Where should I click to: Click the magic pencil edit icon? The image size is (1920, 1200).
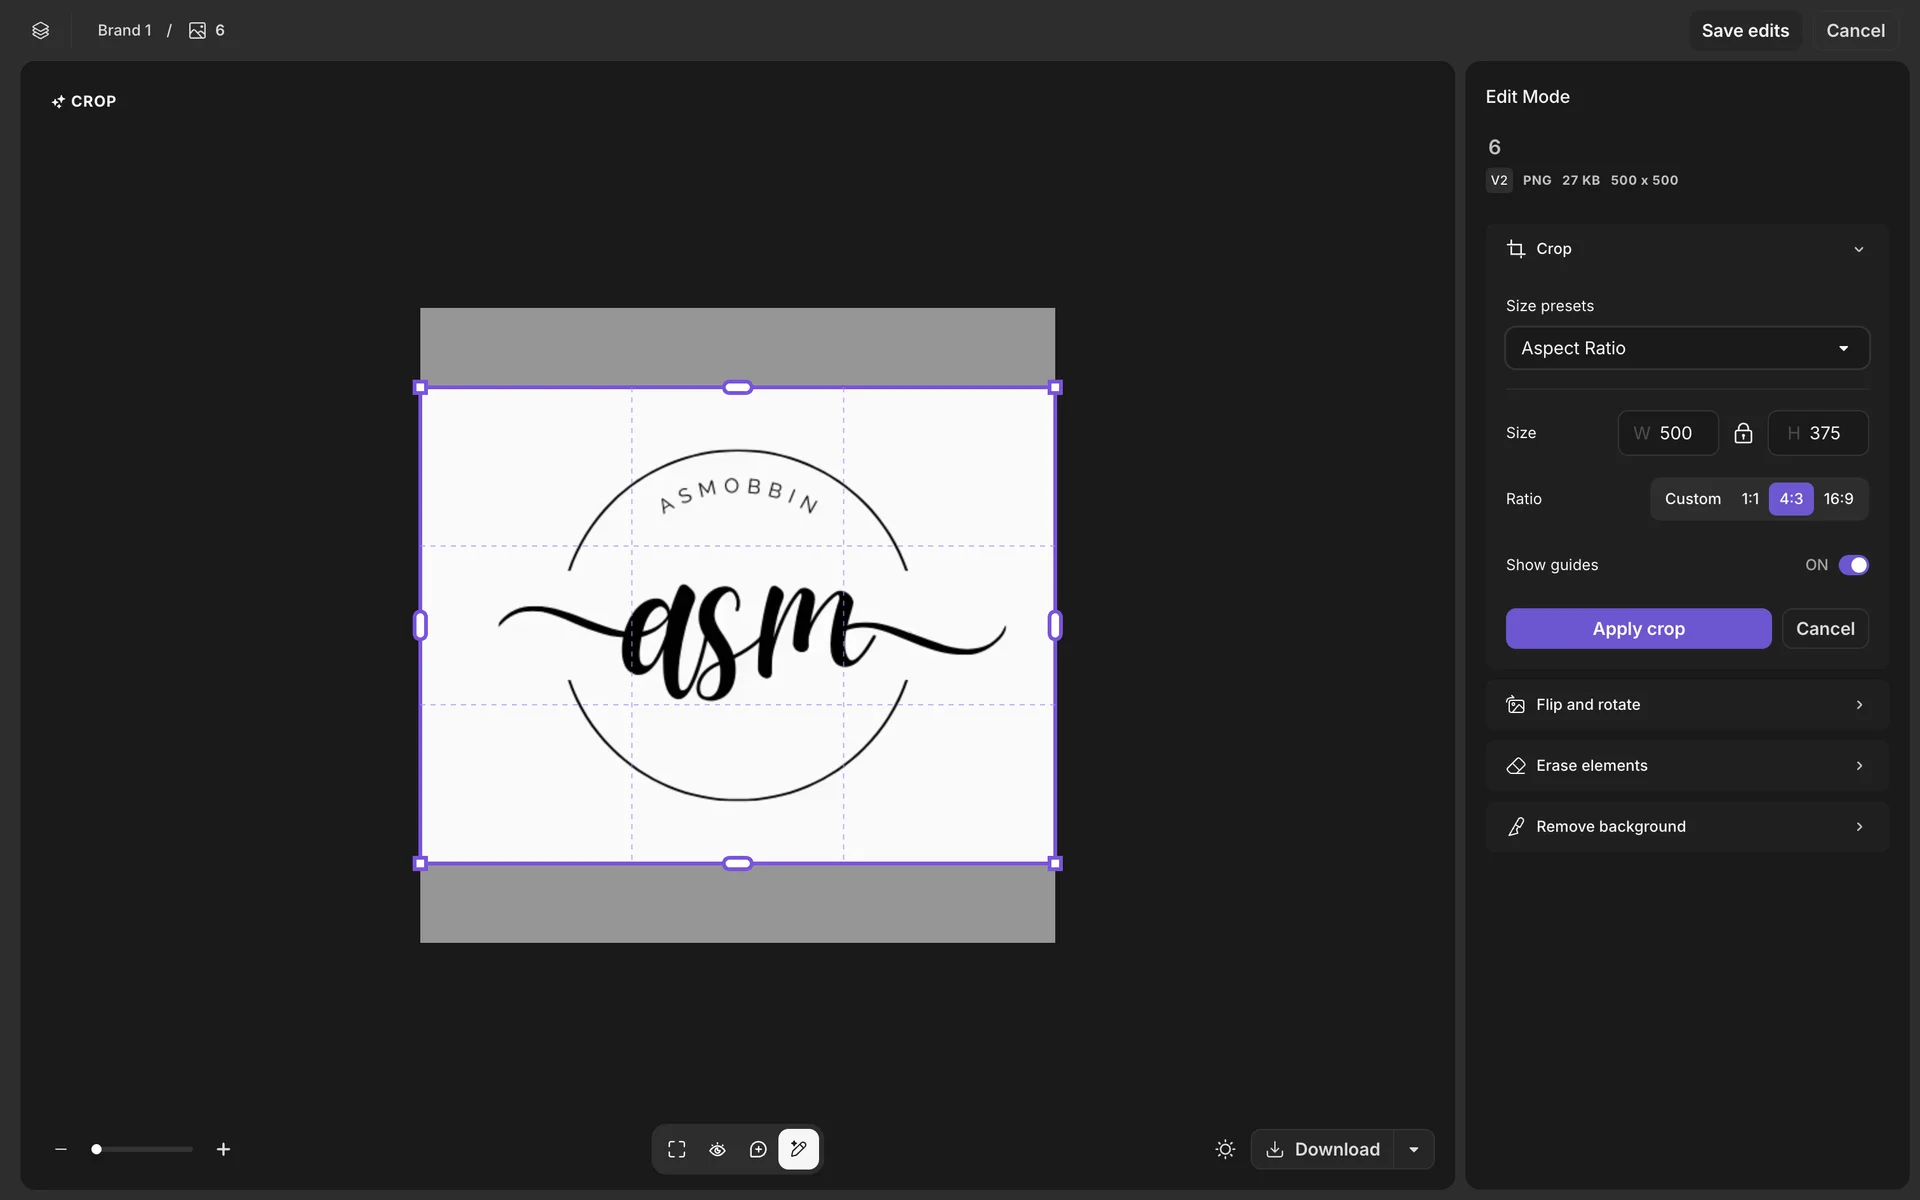(x=798, y=1149)
